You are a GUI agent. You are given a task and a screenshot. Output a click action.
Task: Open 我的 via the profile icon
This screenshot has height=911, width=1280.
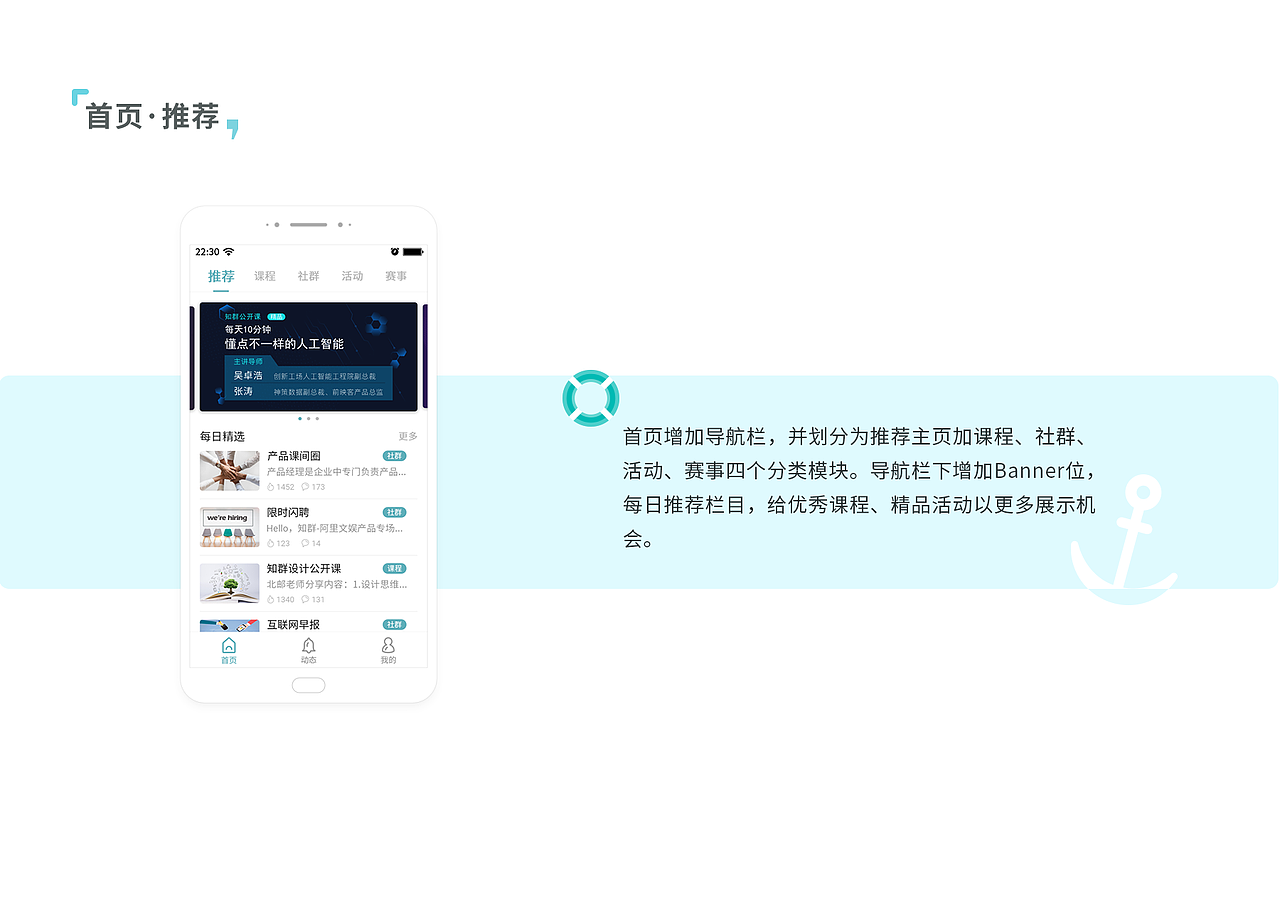click(x=388, y=645)
